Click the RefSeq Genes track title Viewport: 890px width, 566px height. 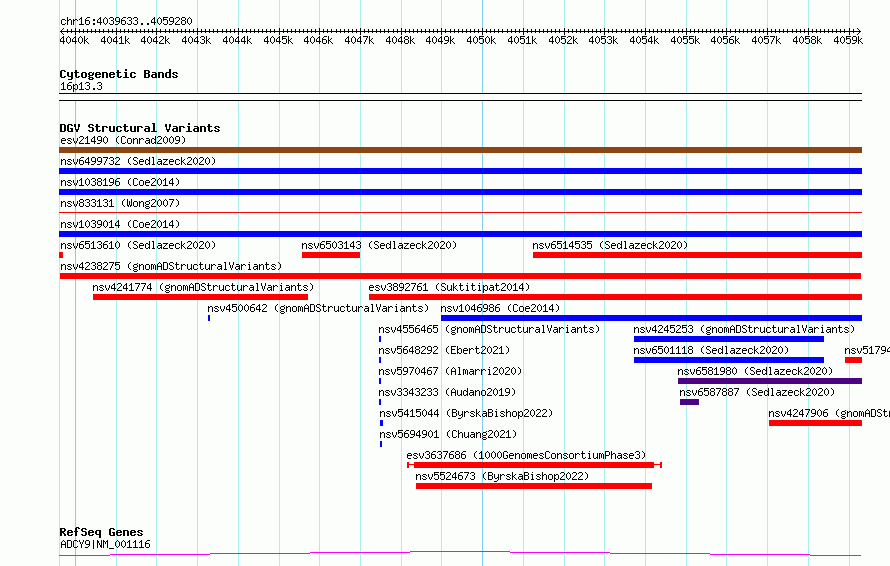(102, 532)
